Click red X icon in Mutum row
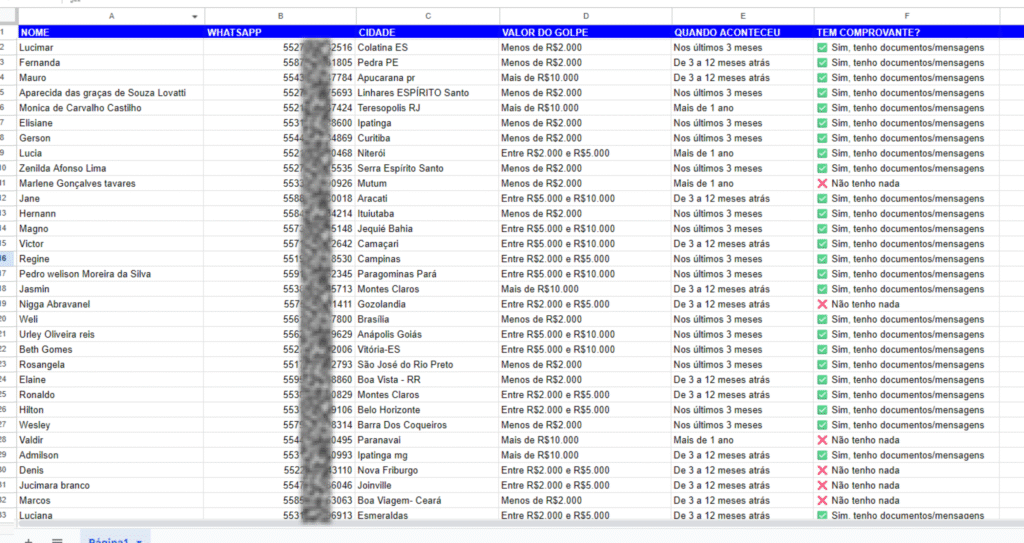Image resolution: width=1024 pixels, height=543 pixels. pyautogui.click(x=822, y=183)
